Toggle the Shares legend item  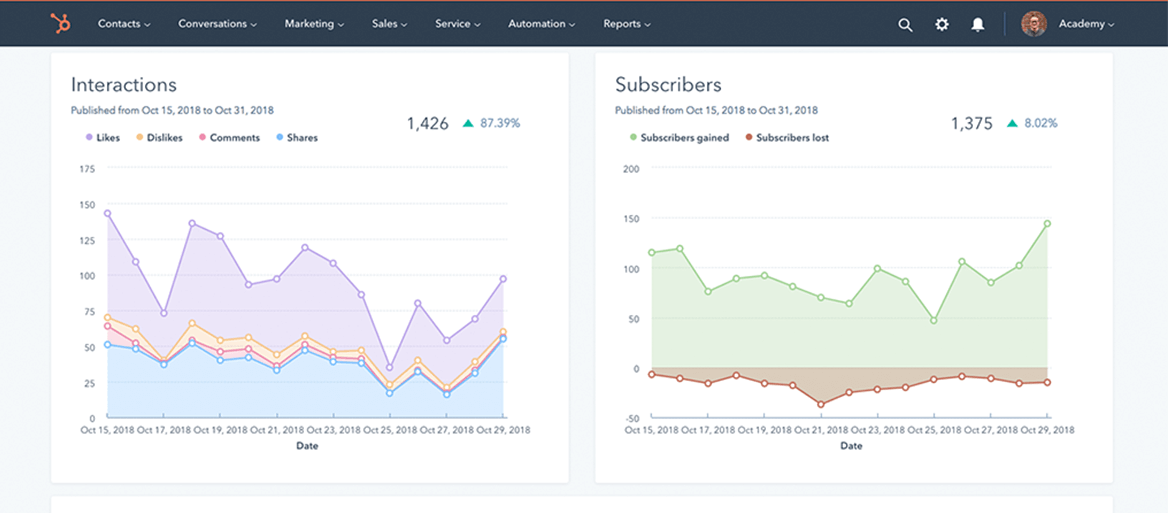[296, 138]
